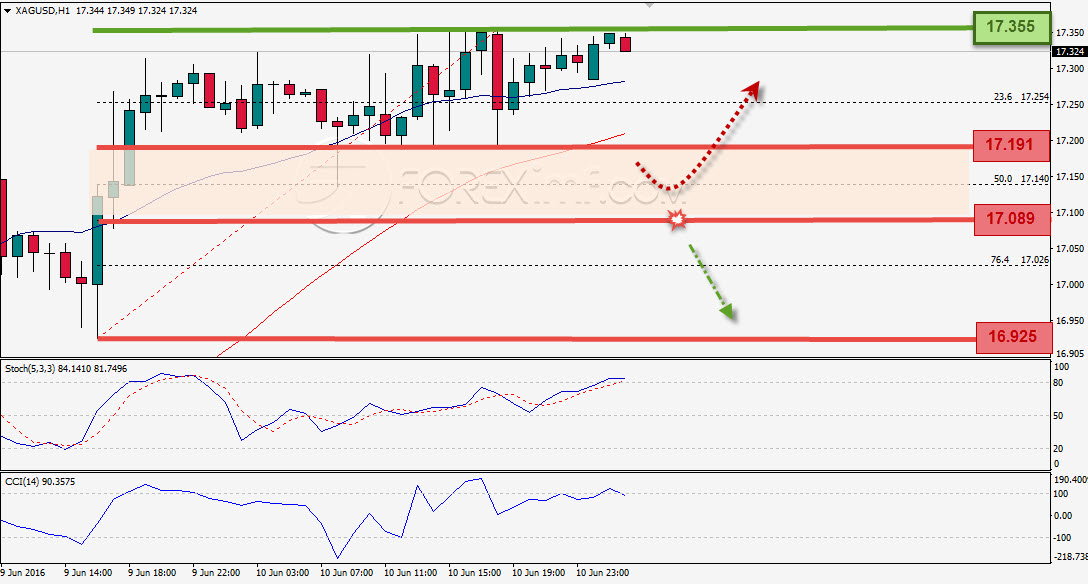Click the current price tag 17.324
1088x584 pixels.
(1069, 52)
